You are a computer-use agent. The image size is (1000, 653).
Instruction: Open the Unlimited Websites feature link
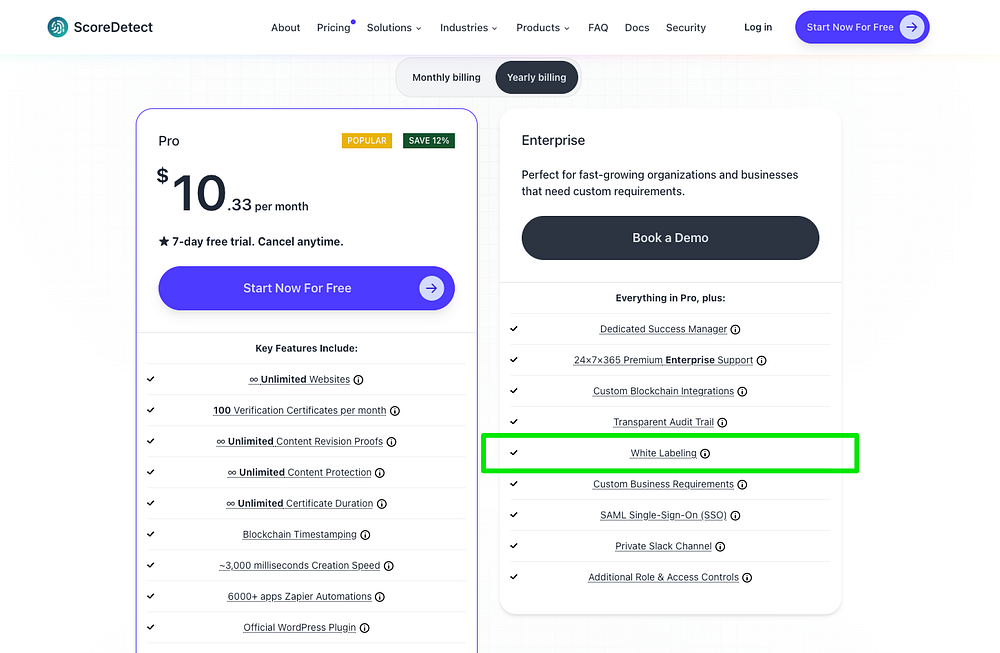[x=300, y=379]
